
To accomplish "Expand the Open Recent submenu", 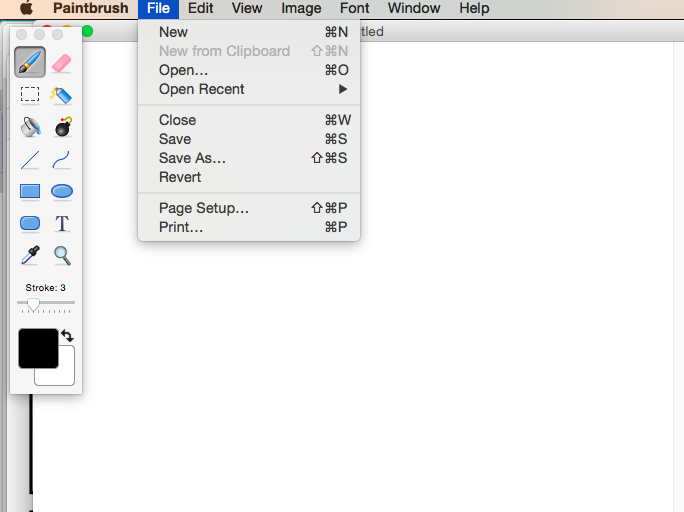I will (x=249, y=89).
